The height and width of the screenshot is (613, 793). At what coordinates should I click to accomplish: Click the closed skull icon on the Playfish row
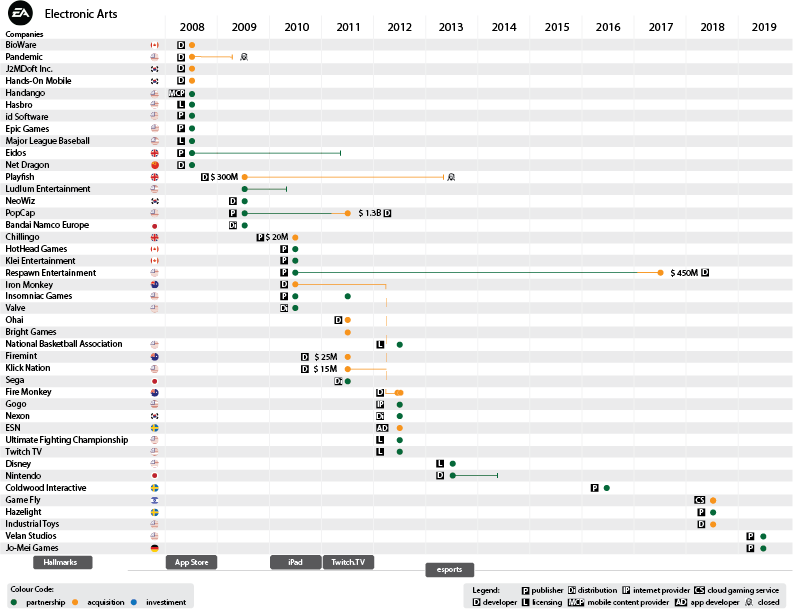(x=451, y=177)
